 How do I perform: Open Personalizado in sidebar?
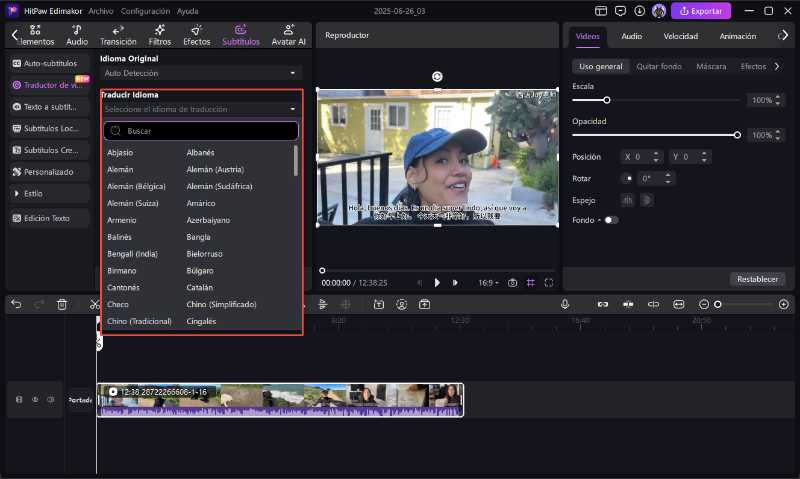49,172
